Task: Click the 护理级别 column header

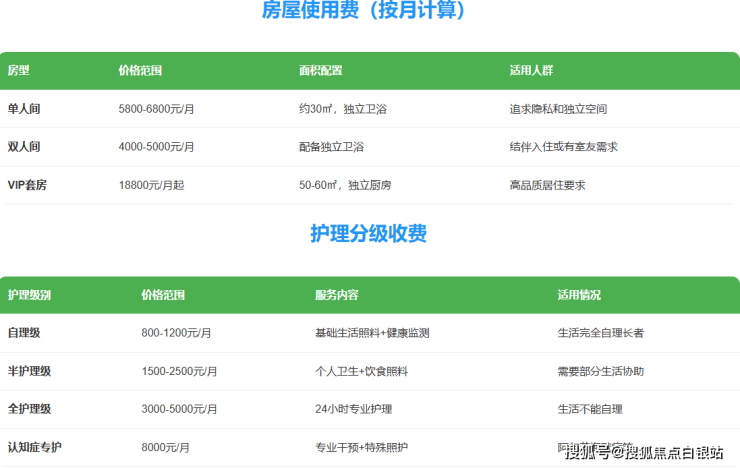Action: [x=29, y=295]
